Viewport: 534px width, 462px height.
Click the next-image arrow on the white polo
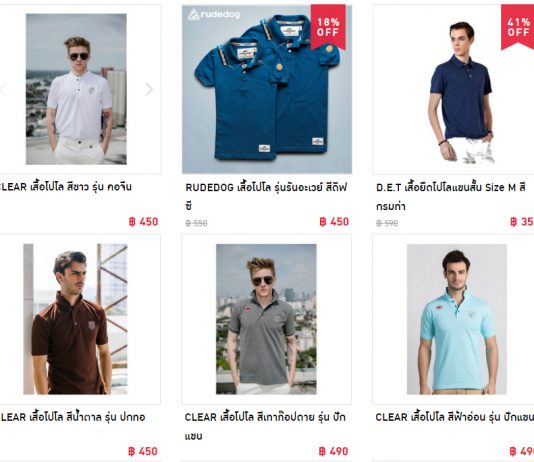pyautogui.click(x=149, y=89)
